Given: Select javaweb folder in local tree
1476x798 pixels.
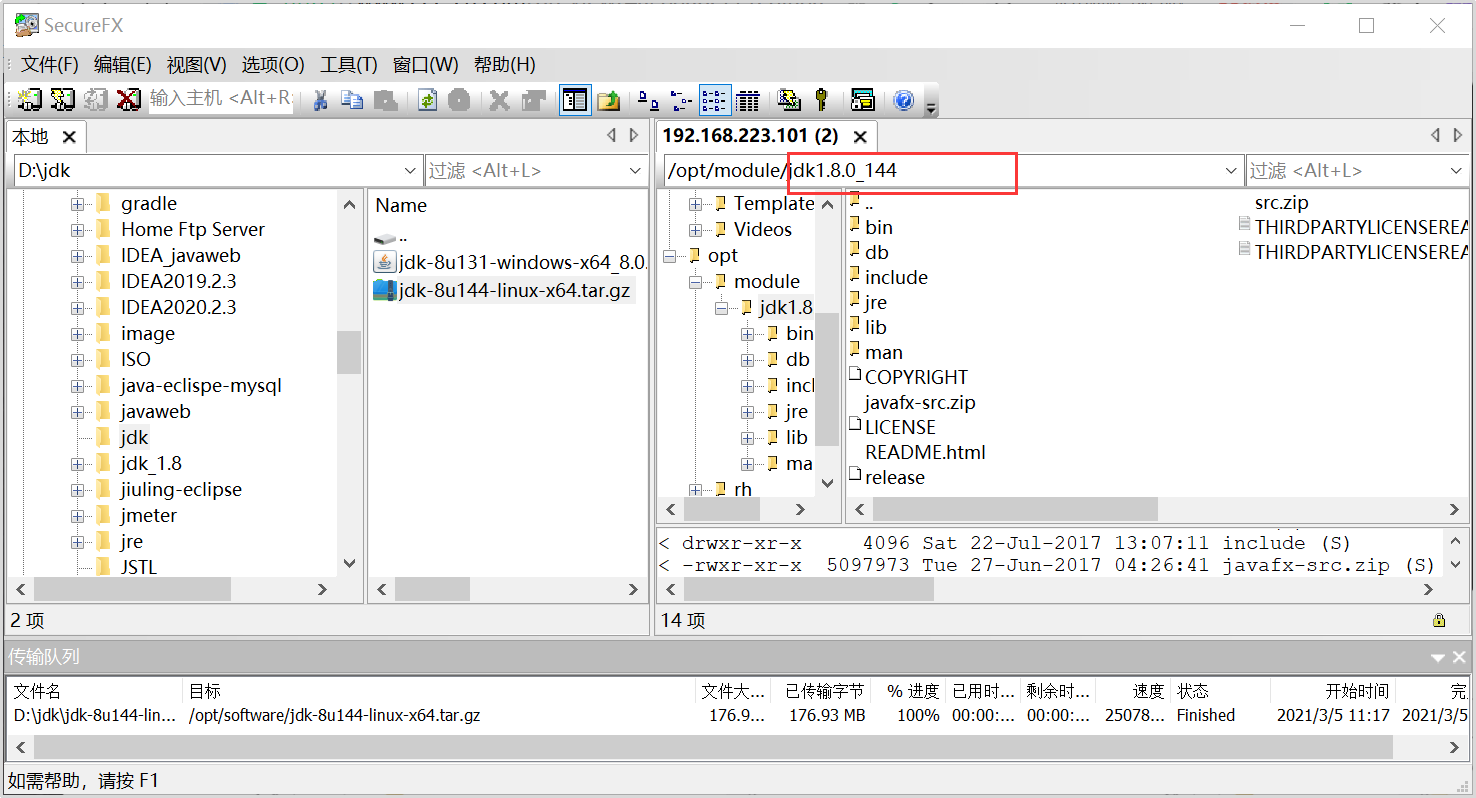Looking at the screenshot, I should click(155, 412).
